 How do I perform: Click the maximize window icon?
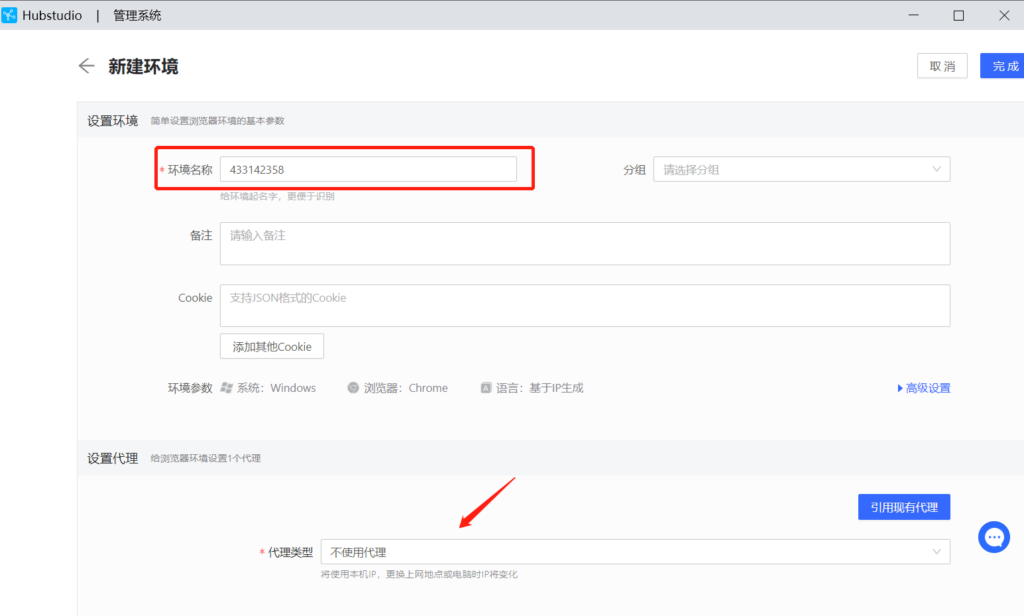[x=956, y=15]
